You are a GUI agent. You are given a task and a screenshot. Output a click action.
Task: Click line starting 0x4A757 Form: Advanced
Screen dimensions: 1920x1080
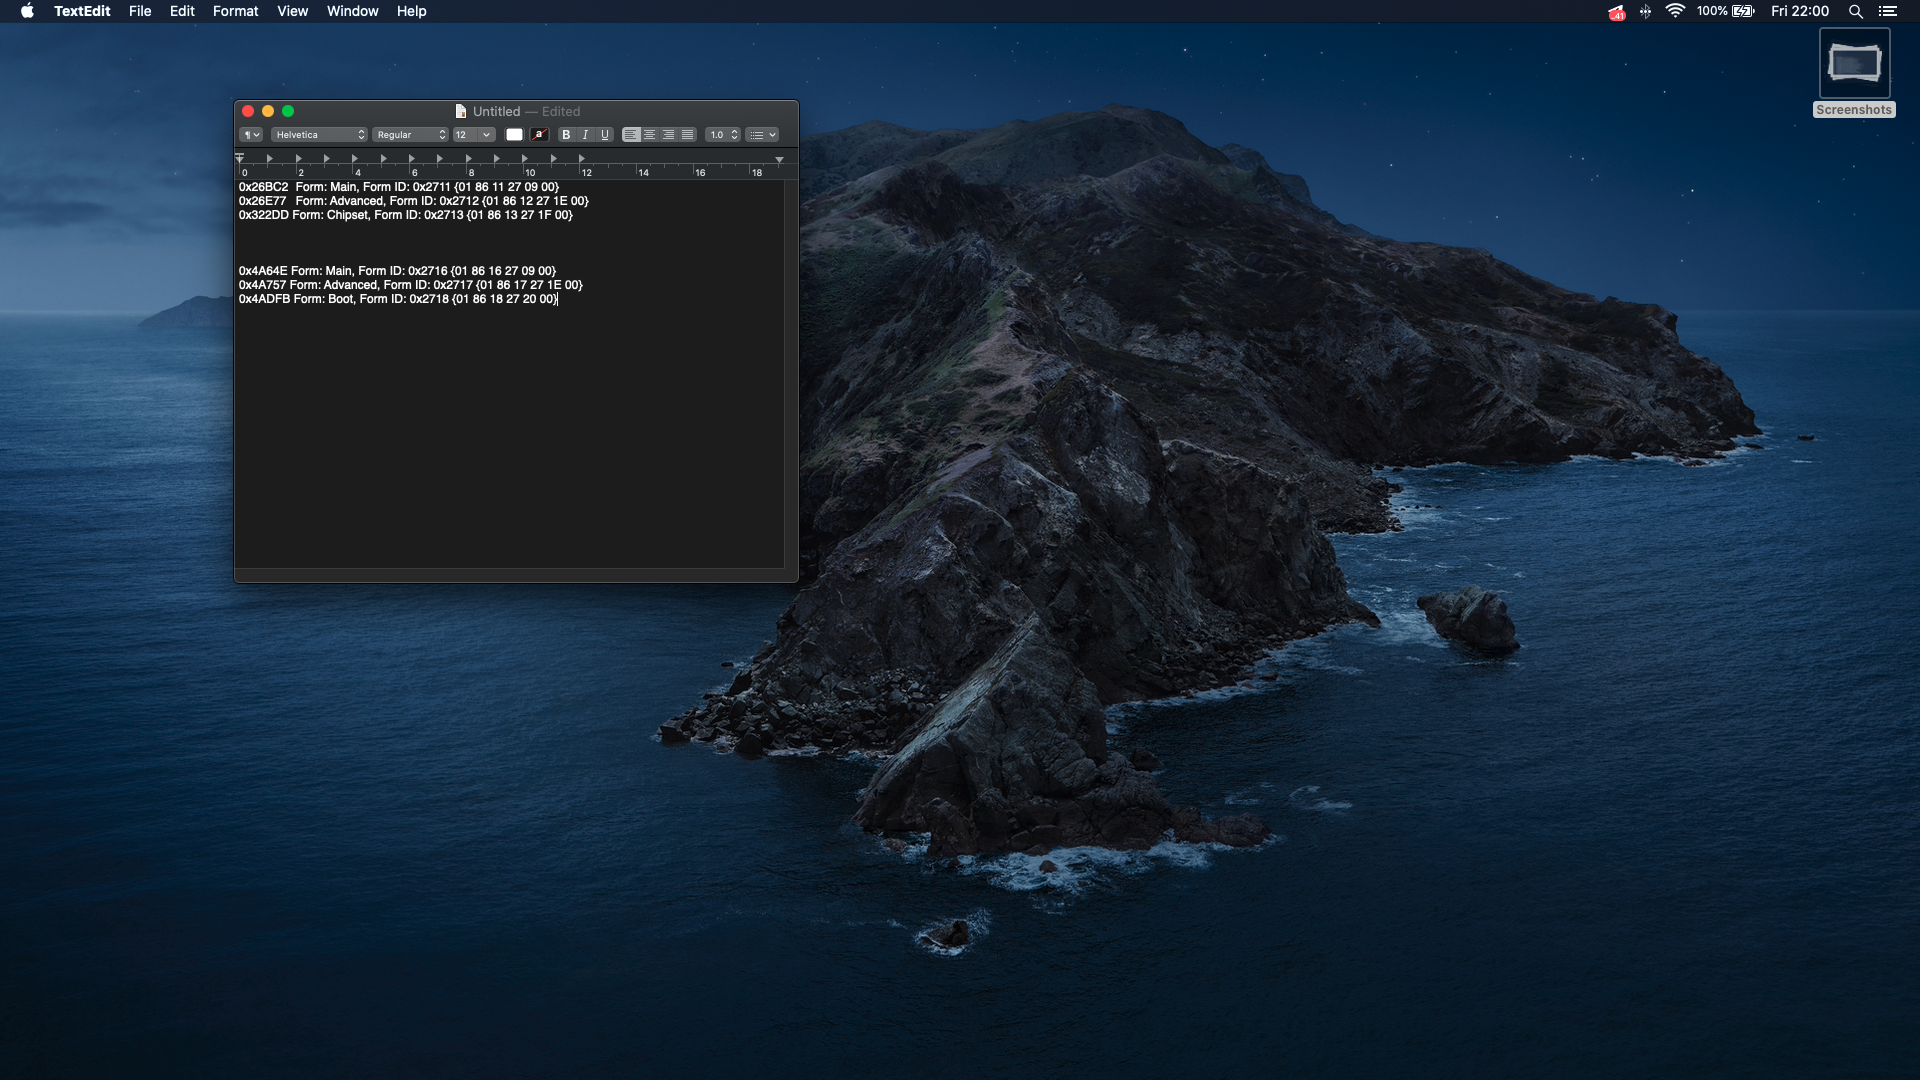(411, 285)
